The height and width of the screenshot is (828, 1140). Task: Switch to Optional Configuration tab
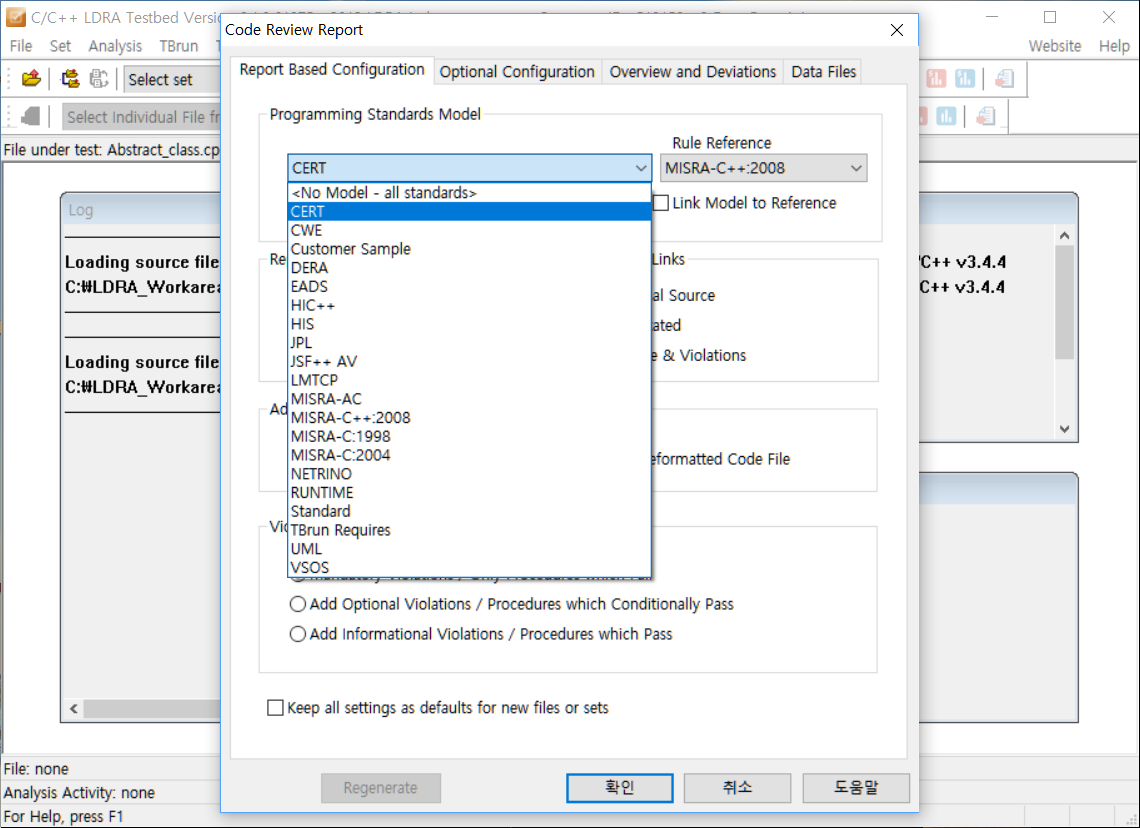click(x=517, y=72)
